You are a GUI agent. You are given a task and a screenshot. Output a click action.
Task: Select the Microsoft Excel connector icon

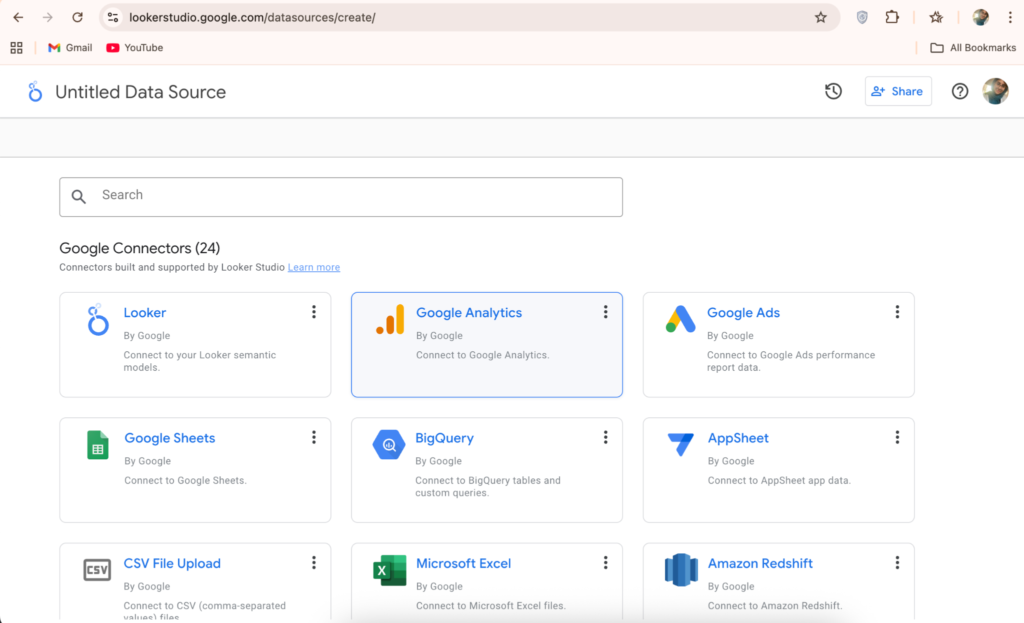389,570
